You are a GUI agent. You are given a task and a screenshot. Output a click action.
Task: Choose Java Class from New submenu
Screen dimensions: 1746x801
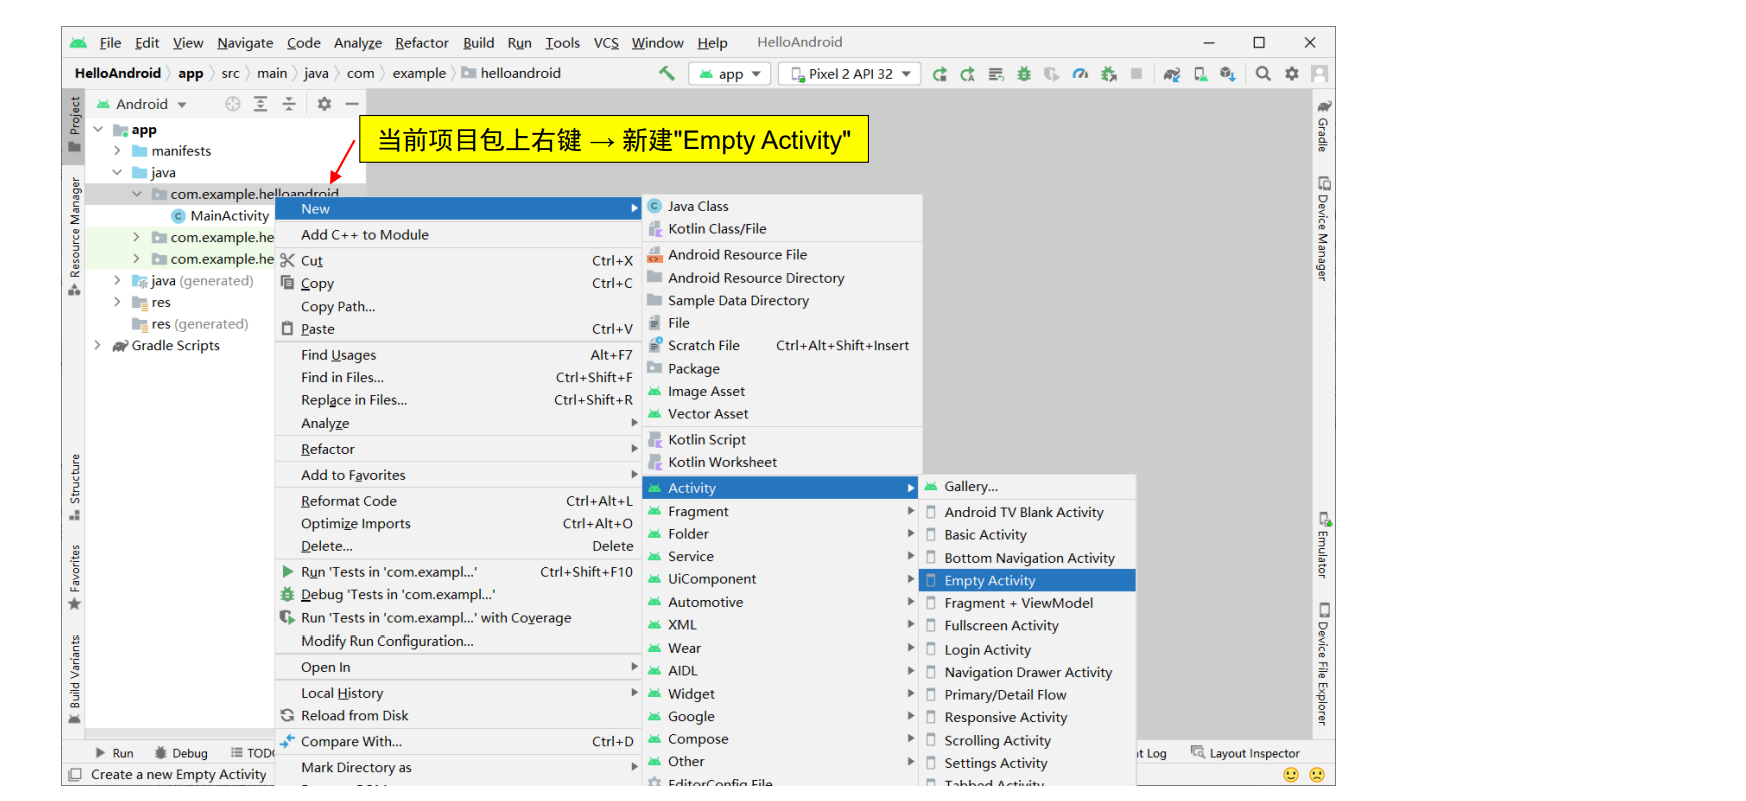click(x=782, y=206)
